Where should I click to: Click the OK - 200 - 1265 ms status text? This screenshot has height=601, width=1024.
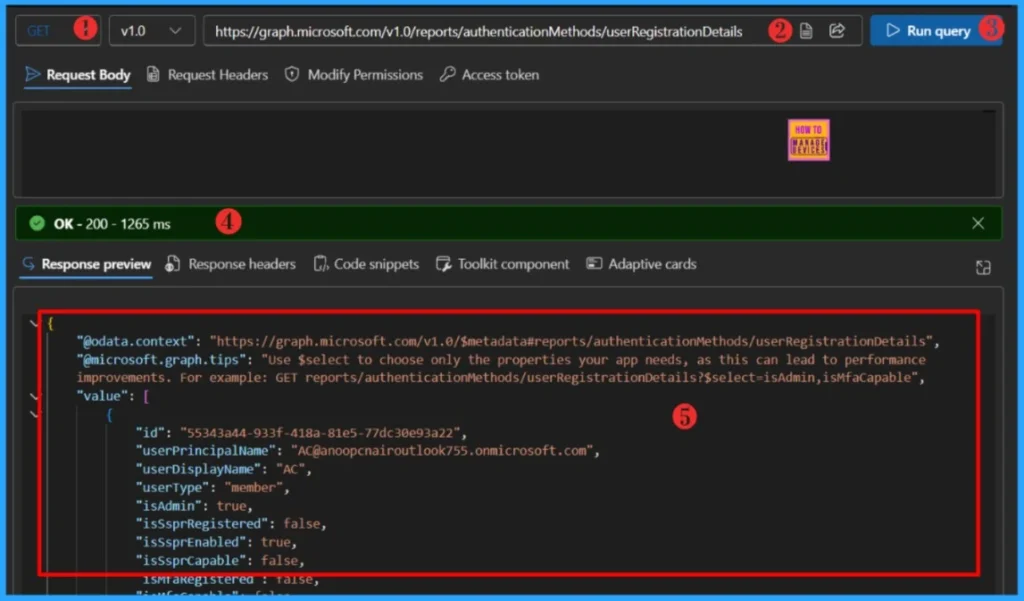112,224
